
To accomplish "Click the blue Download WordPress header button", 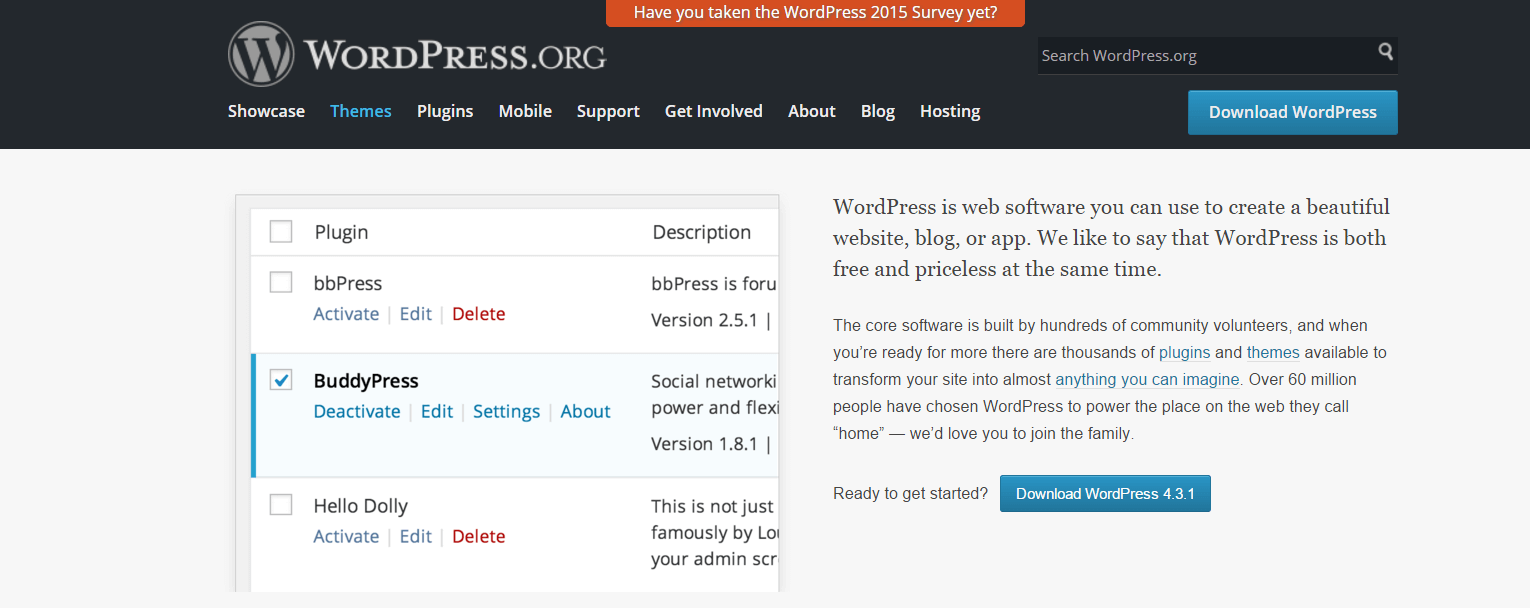I will [x=1292, y=112].
